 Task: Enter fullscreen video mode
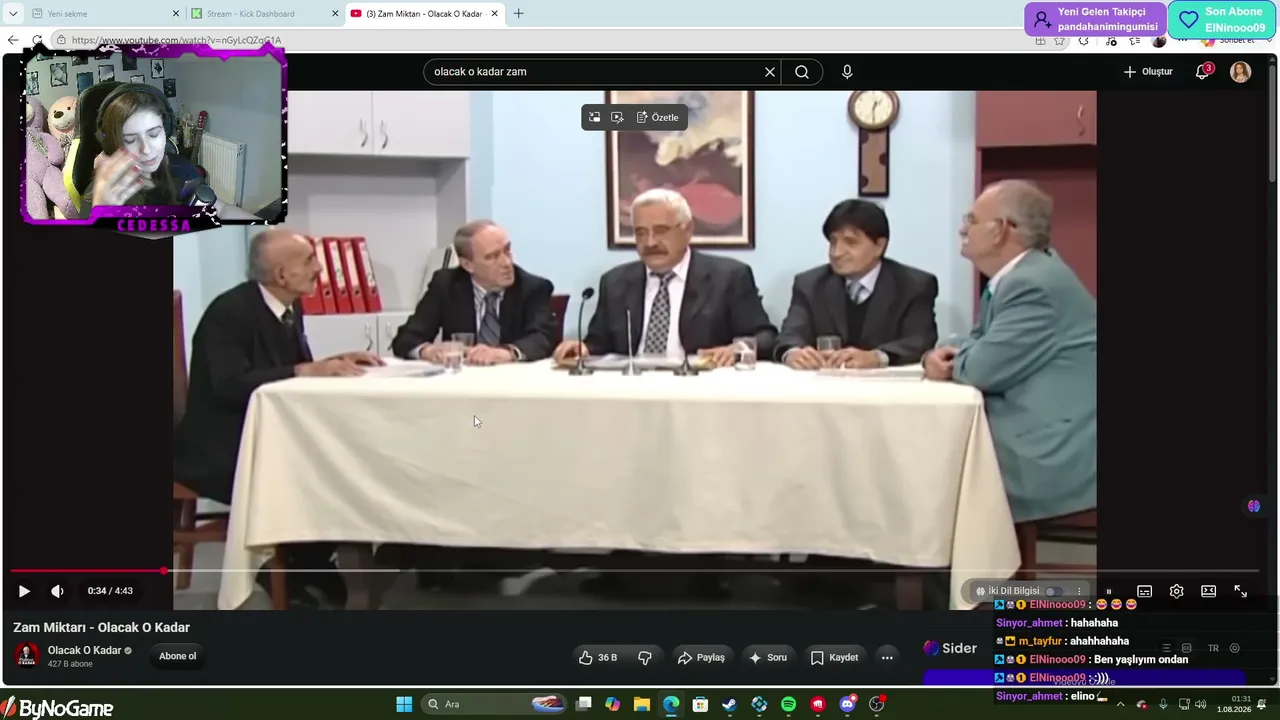pyautogui.click(x=1240, y=591)
